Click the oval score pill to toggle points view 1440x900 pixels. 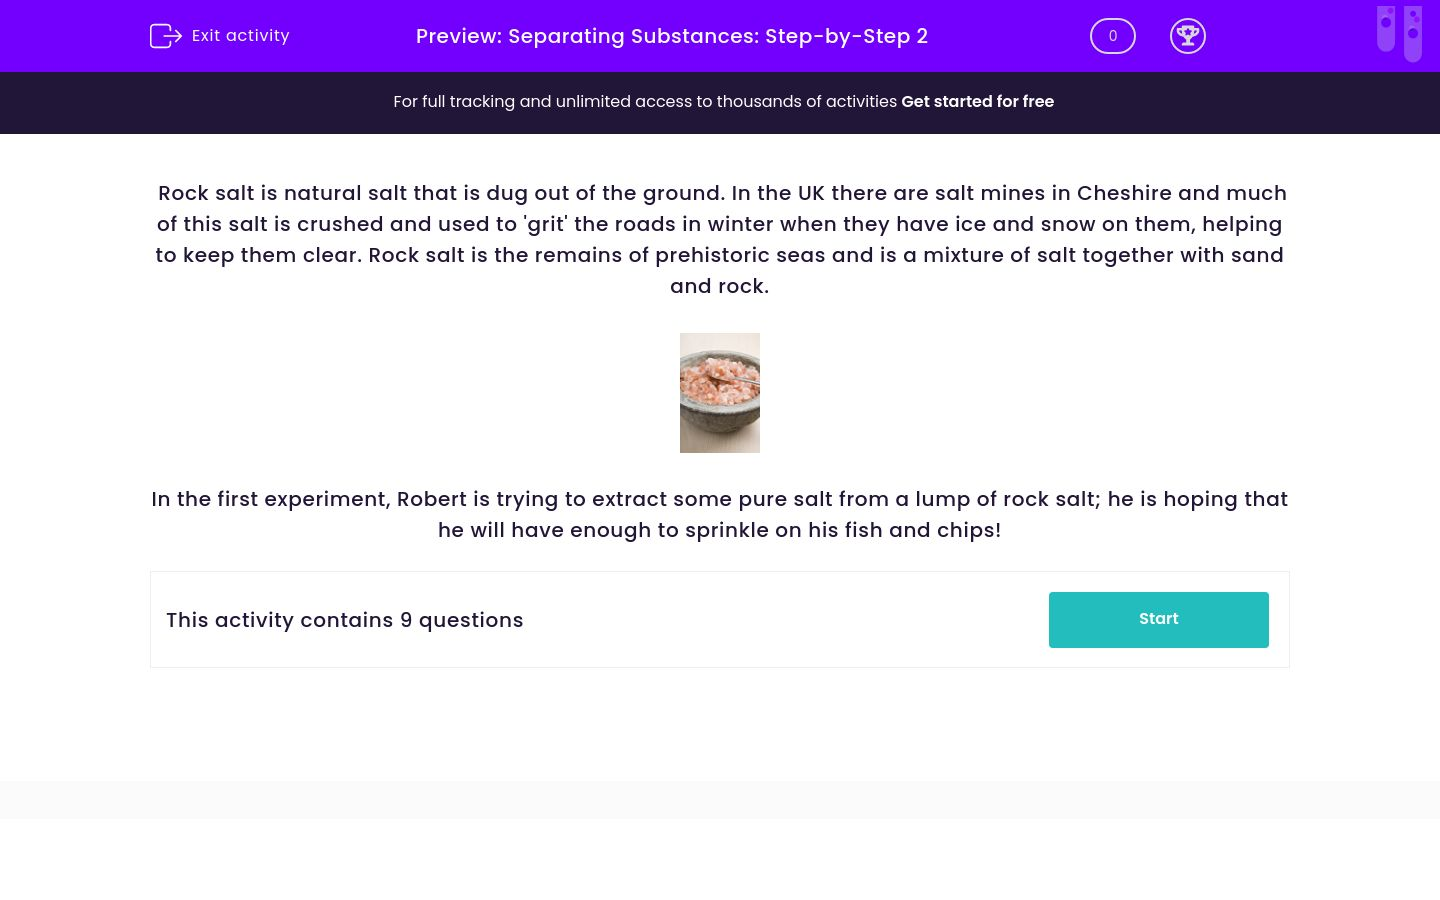pyautogui.click(x=1113, y=36)
